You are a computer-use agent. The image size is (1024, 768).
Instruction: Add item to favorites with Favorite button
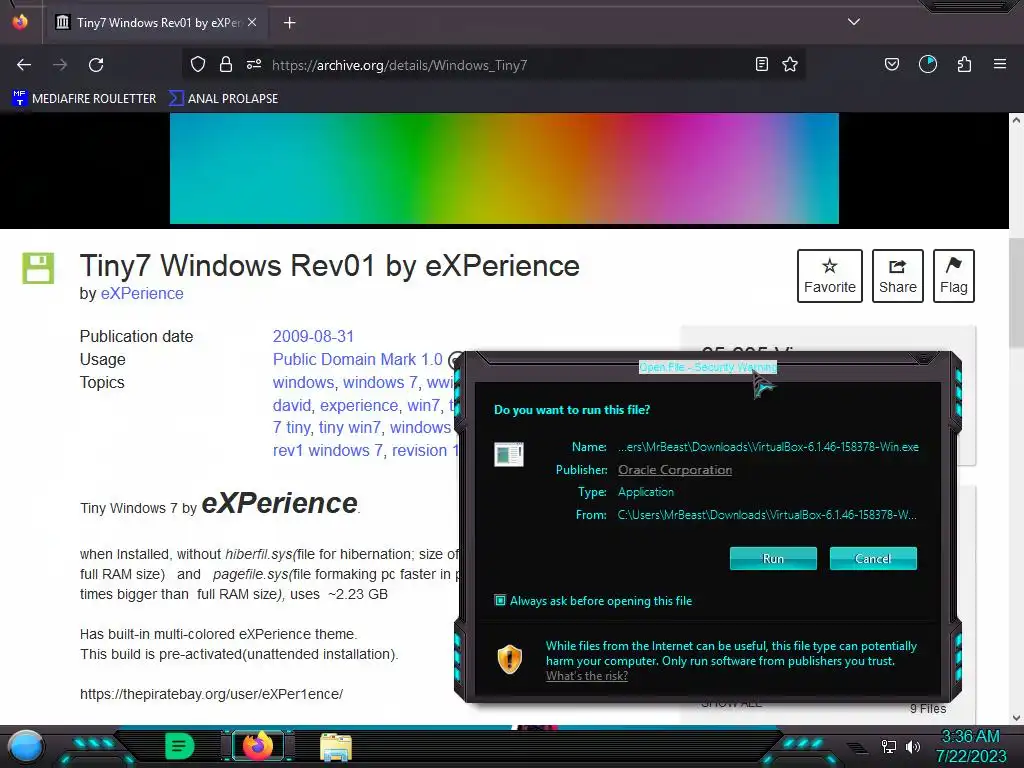coord(829,276)
